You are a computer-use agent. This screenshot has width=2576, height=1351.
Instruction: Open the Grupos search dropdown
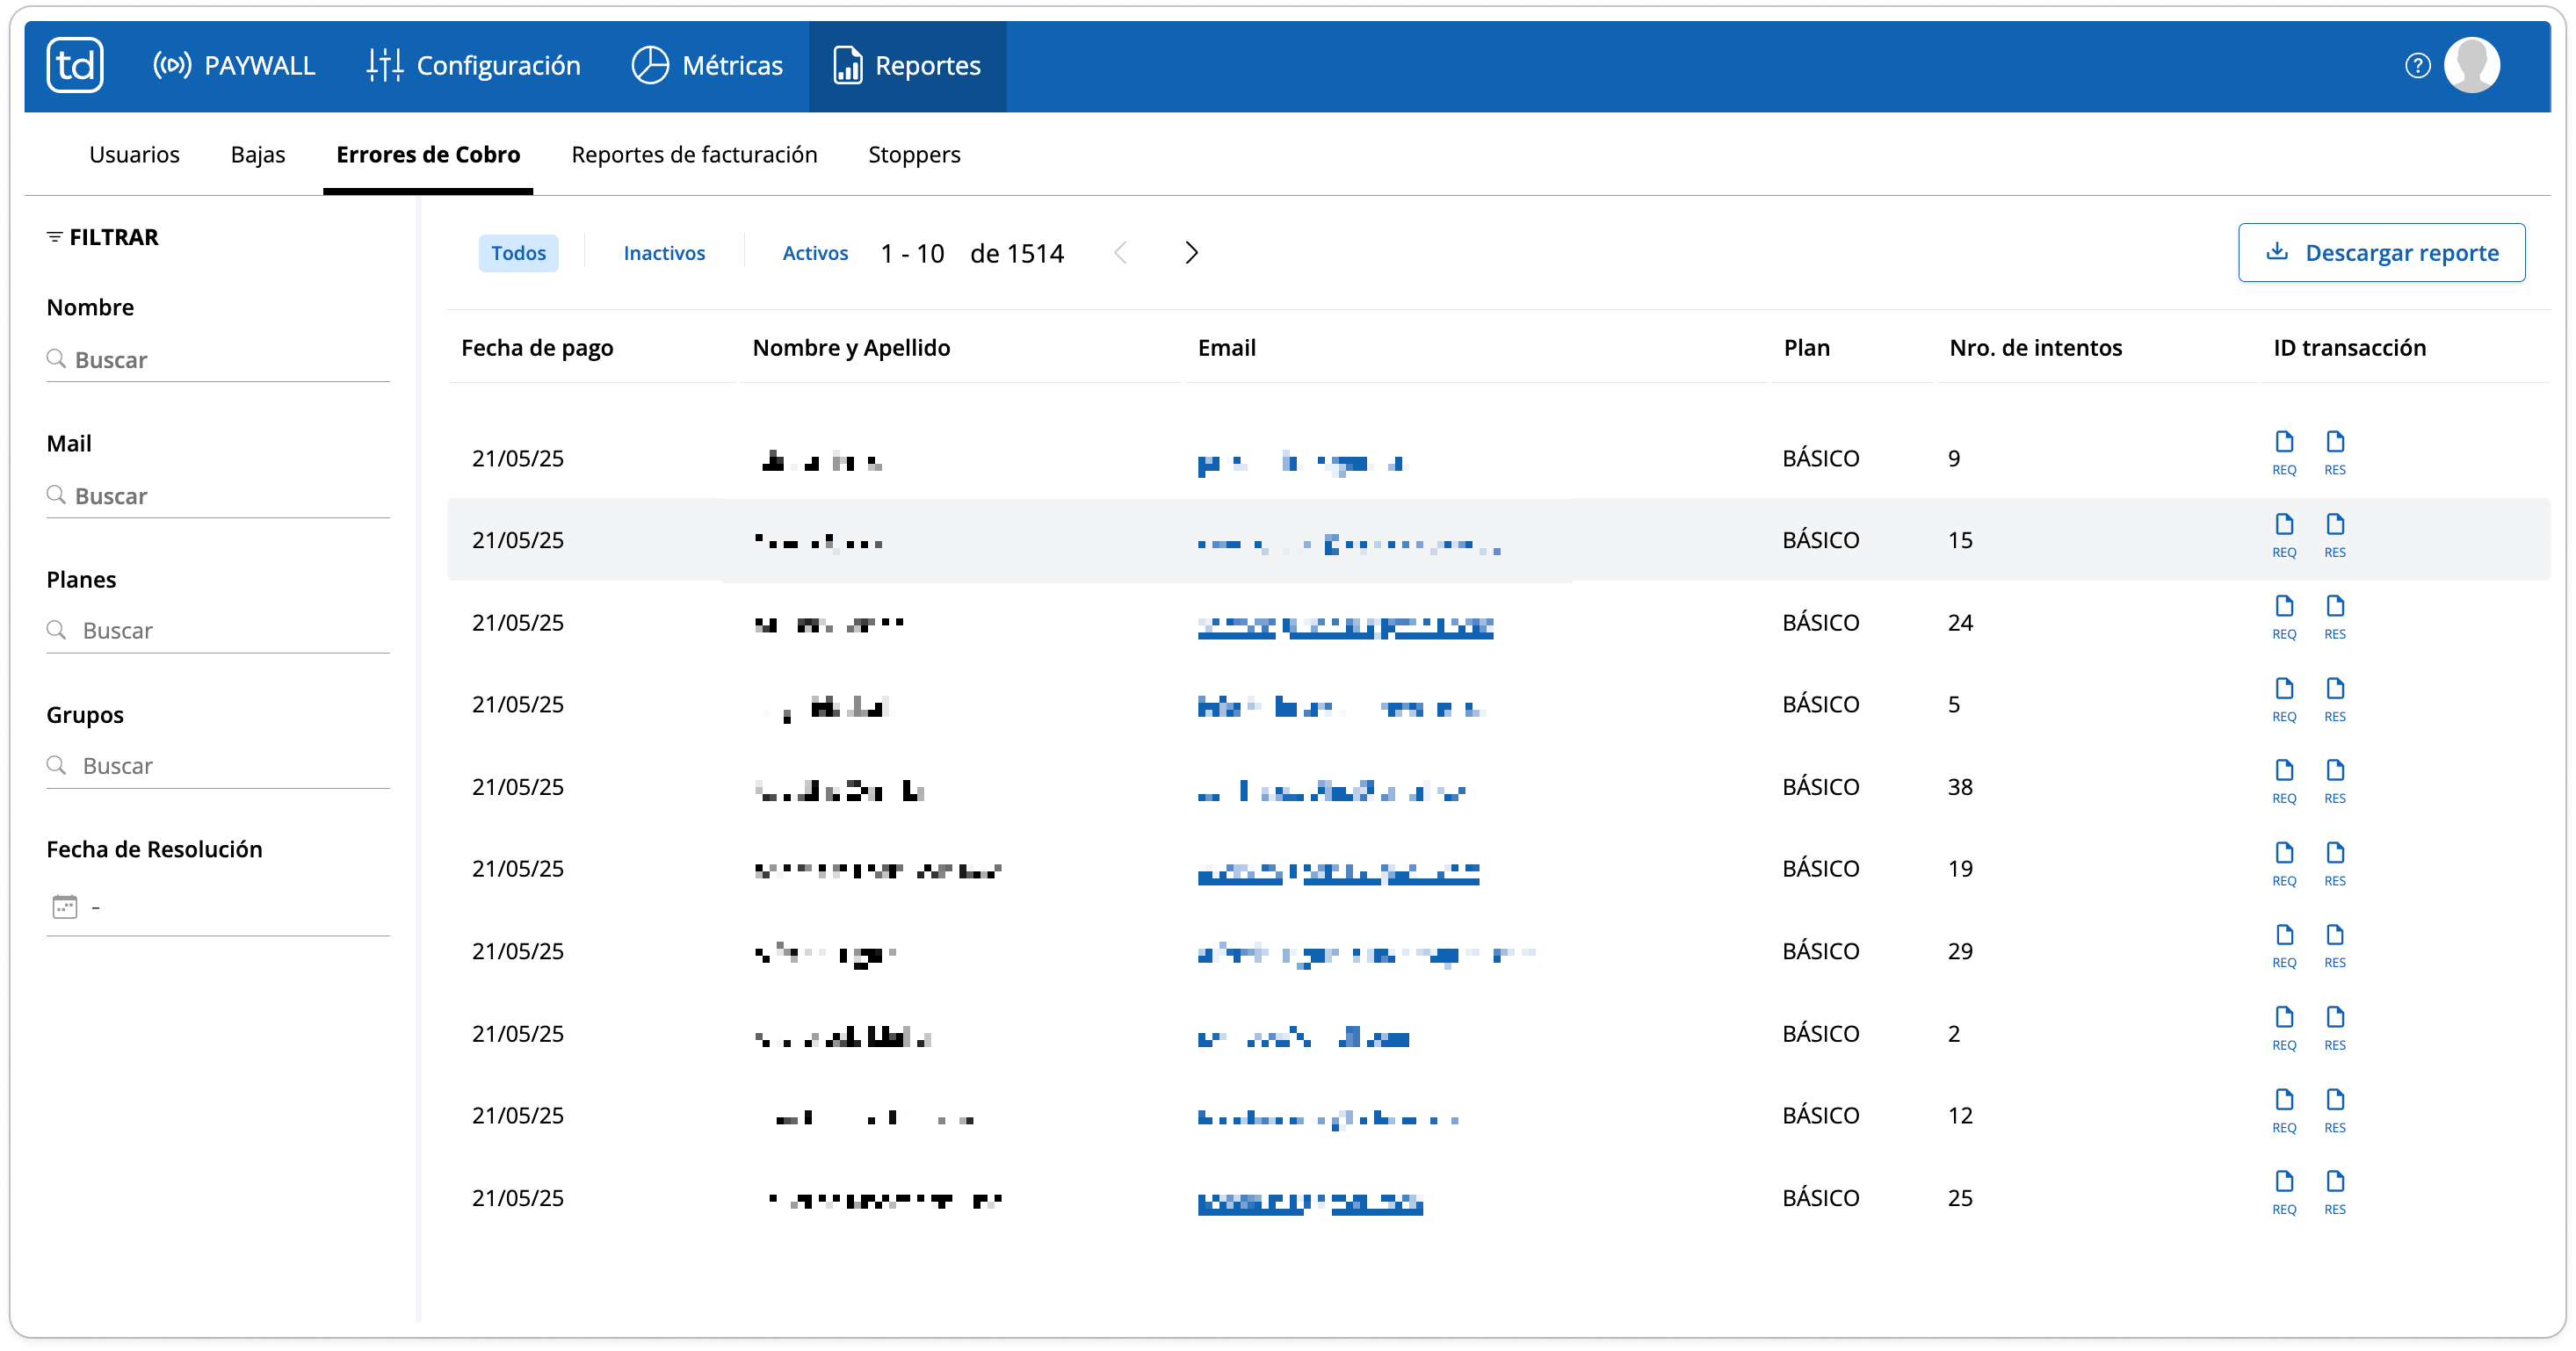click(x=218, y=766)
